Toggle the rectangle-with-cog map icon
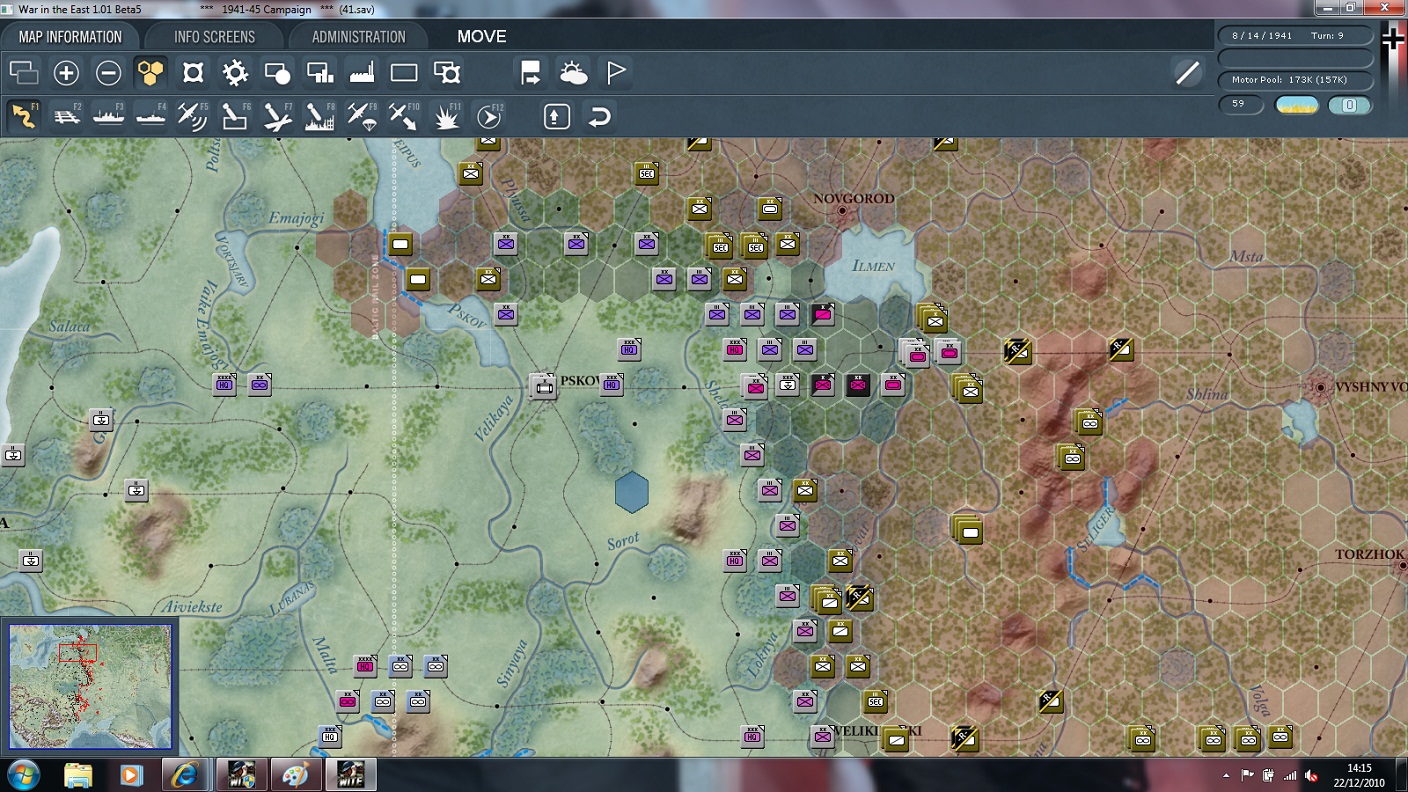The height and width of the screenshot is (792, 1408). [446, 73]
